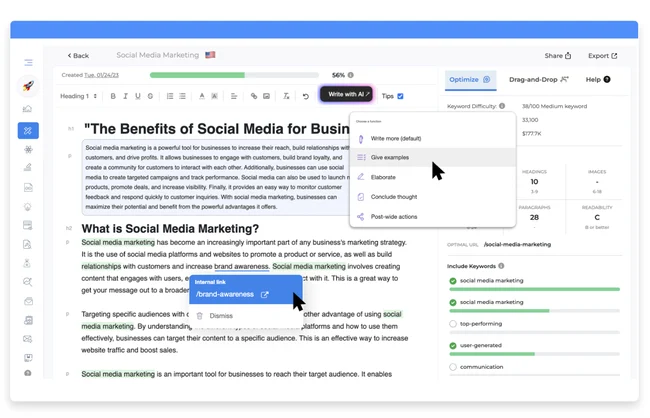Viewport: 650px width, 418px height.
Task: Click the undo arrow in the toolbar
Action: point(305,97)
